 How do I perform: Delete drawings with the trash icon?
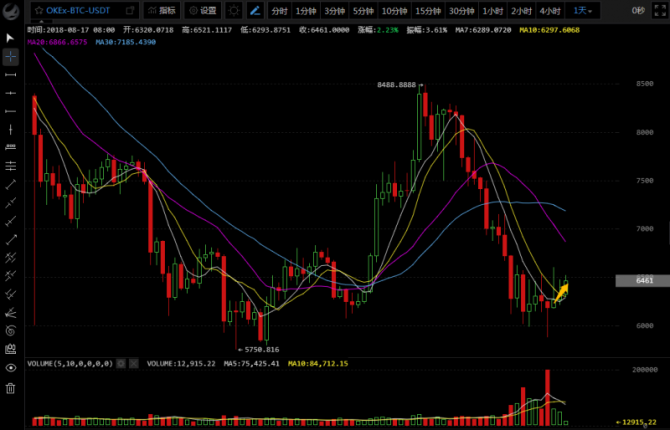[10, 388]
